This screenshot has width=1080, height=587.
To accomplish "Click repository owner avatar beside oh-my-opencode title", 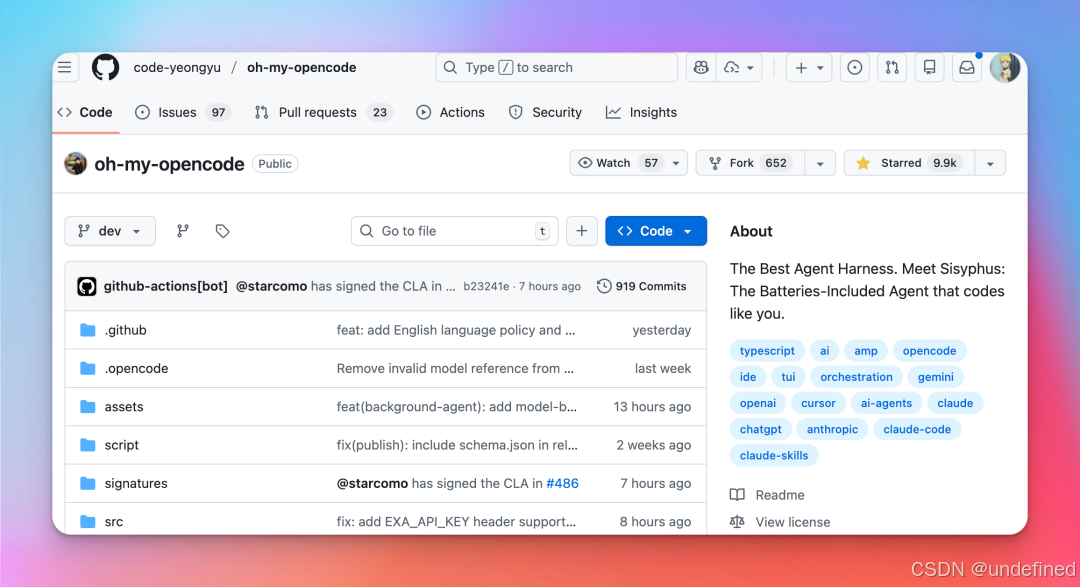I will 76,163.
